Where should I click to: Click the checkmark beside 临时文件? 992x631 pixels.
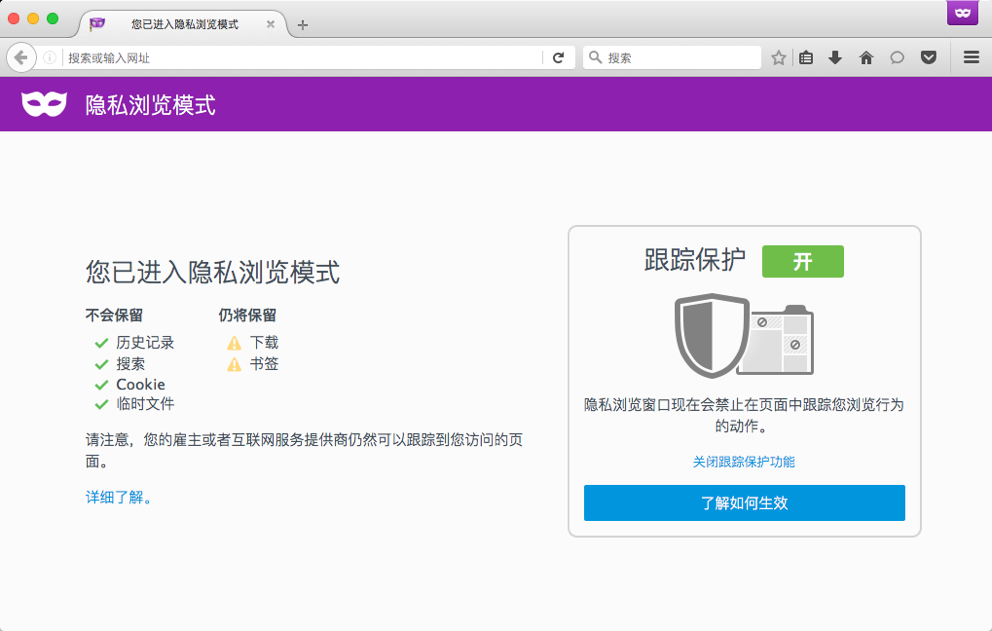pyautogui.click(x=101, y=404)
